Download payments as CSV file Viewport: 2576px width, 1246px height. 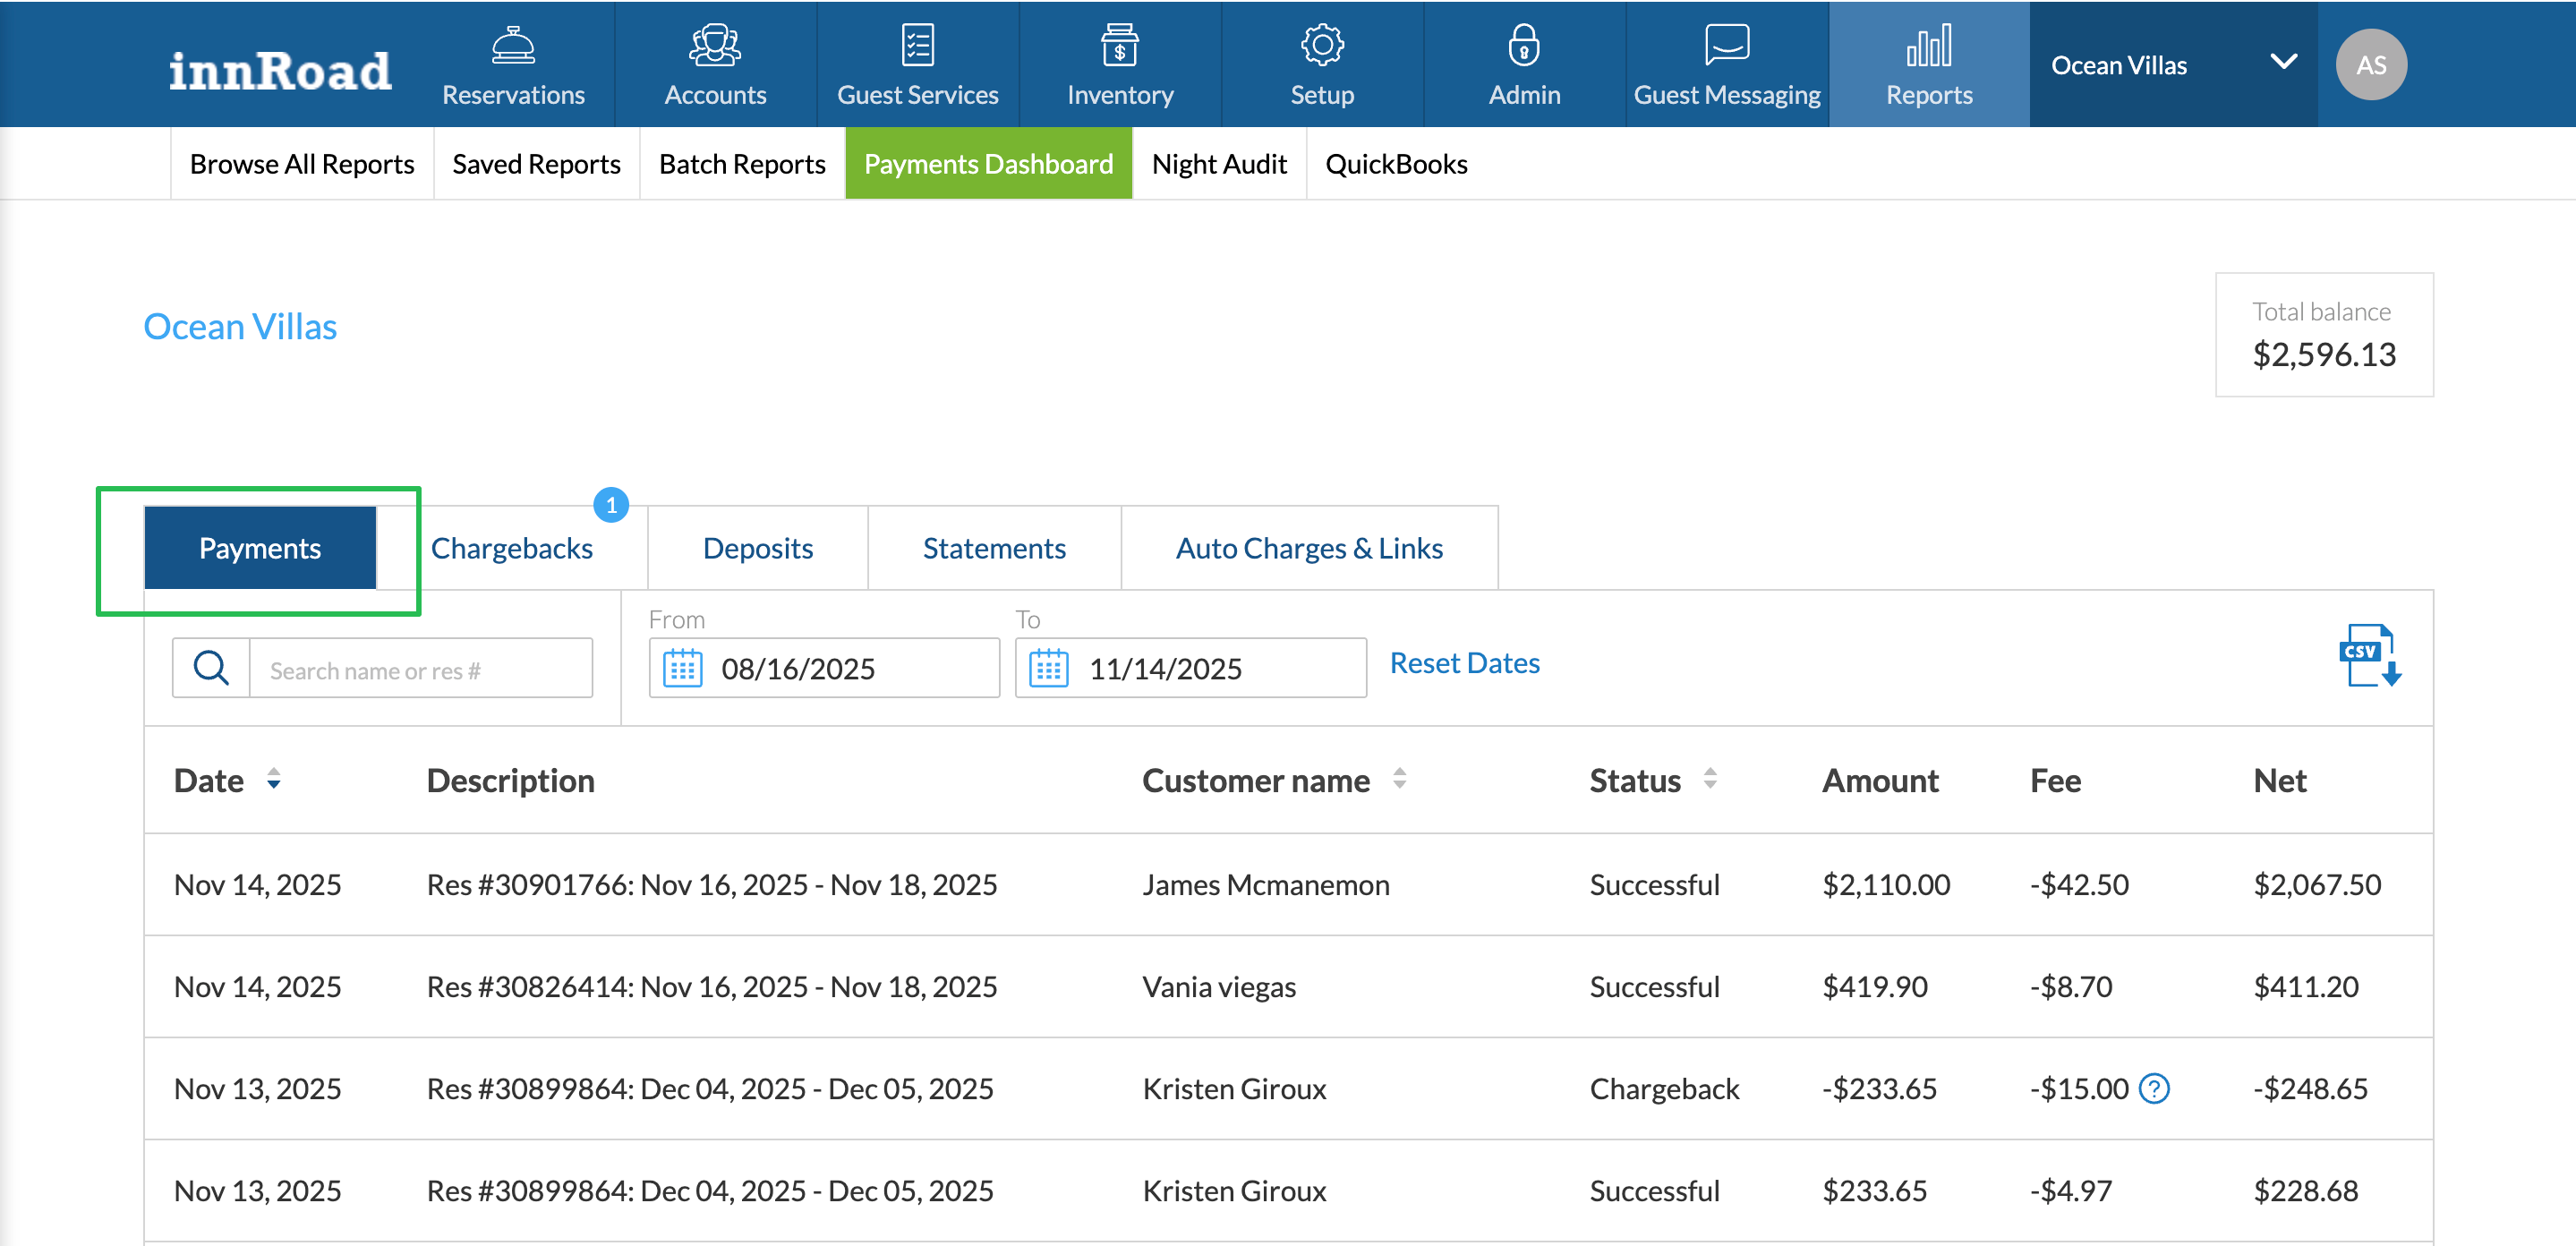2368,656
